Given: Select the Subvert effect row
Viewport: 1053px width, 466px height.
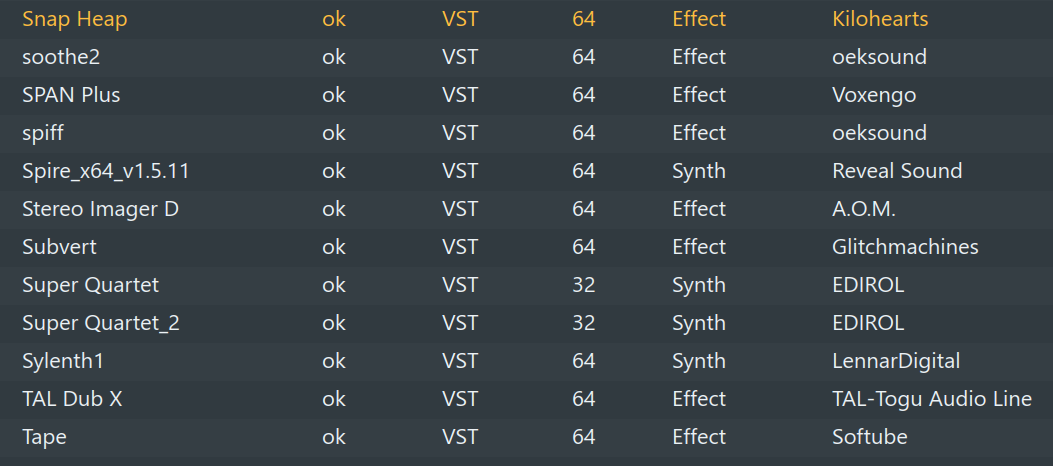Looking at the screenshot, I should click(59, 247).
